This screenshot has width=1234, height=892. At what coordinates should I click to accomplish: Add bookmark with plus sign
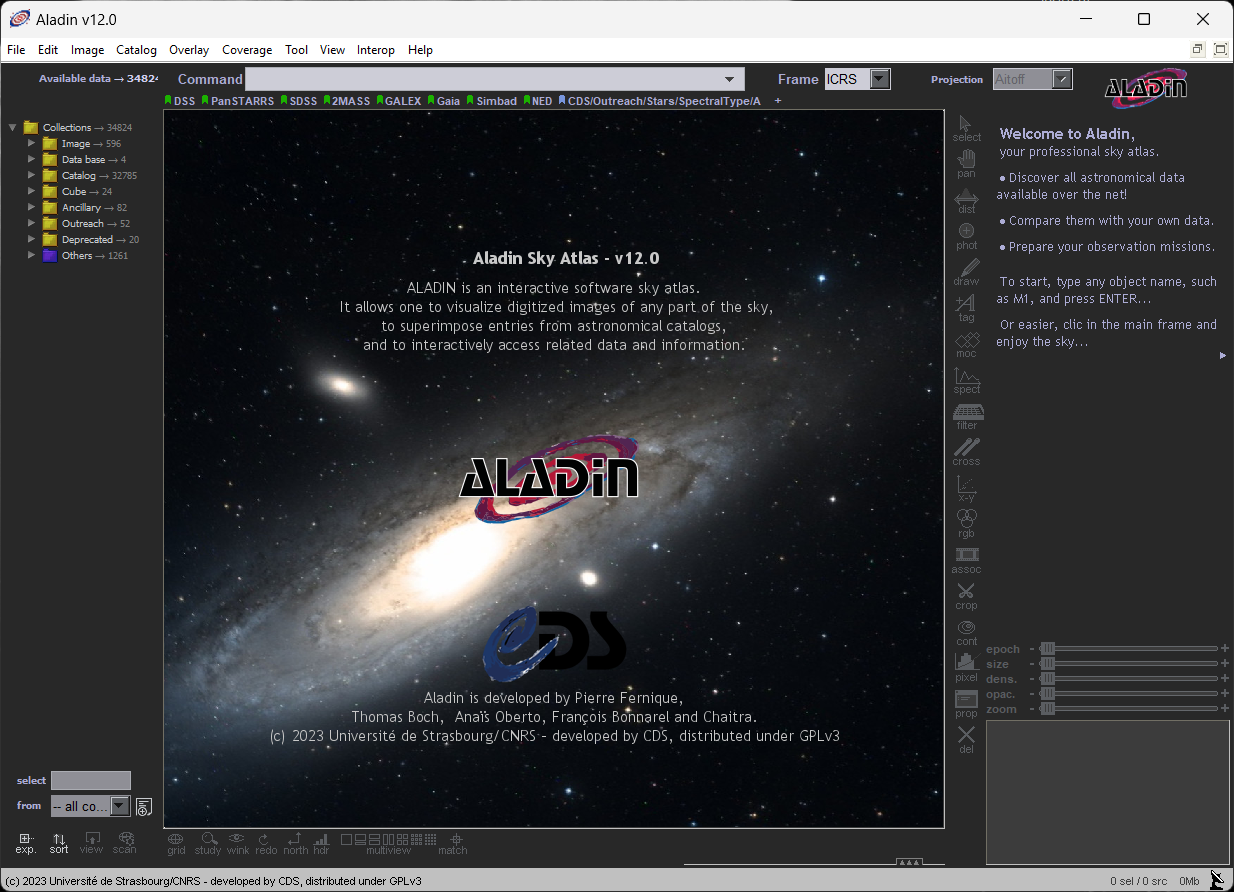[x=778, y=101]
